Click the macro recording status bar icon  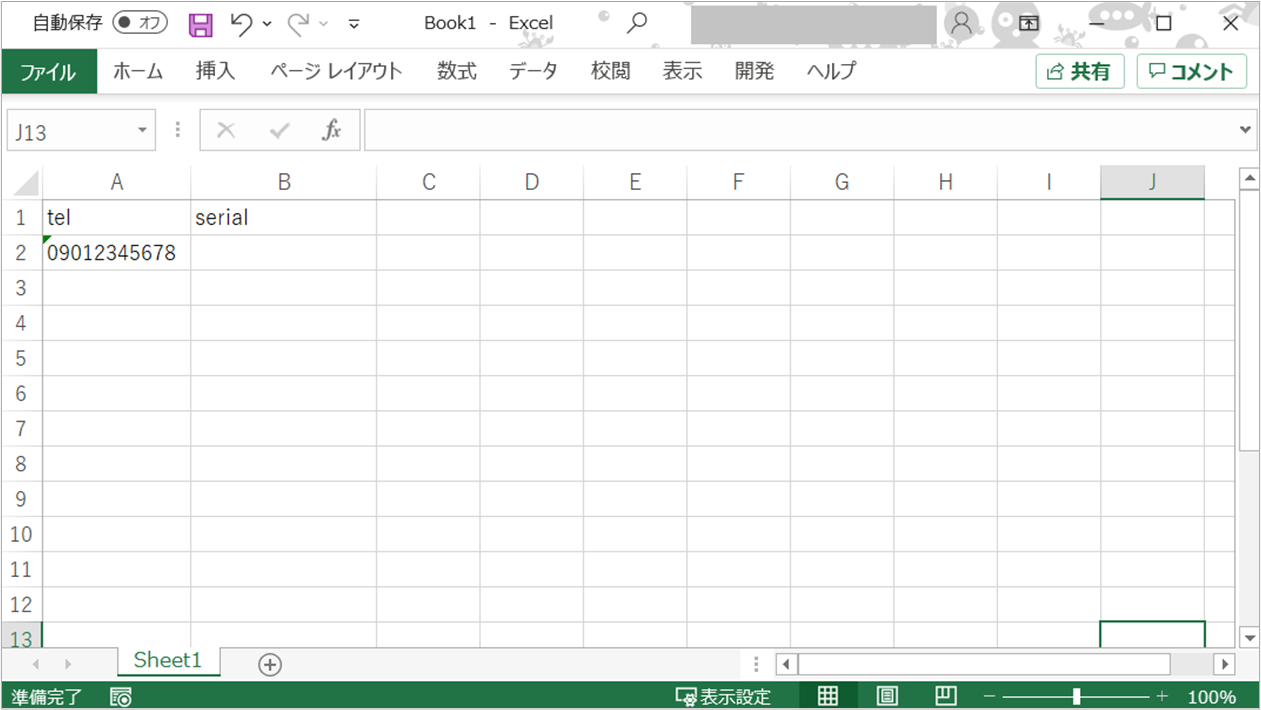[x=121, y=697]
